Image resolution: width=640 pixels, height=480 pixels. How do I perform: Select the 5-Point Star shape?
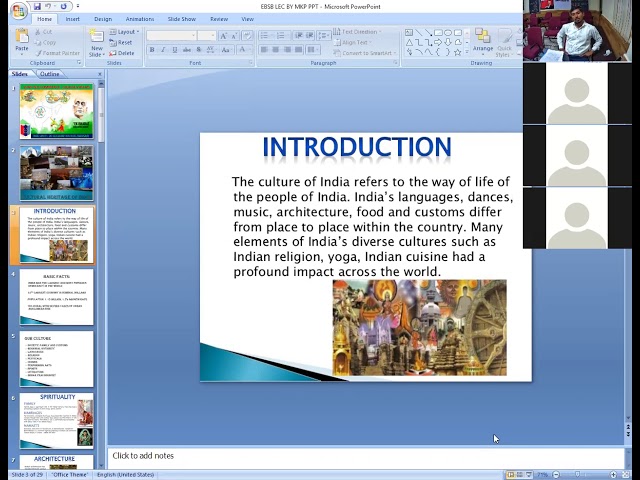point(458,52)
